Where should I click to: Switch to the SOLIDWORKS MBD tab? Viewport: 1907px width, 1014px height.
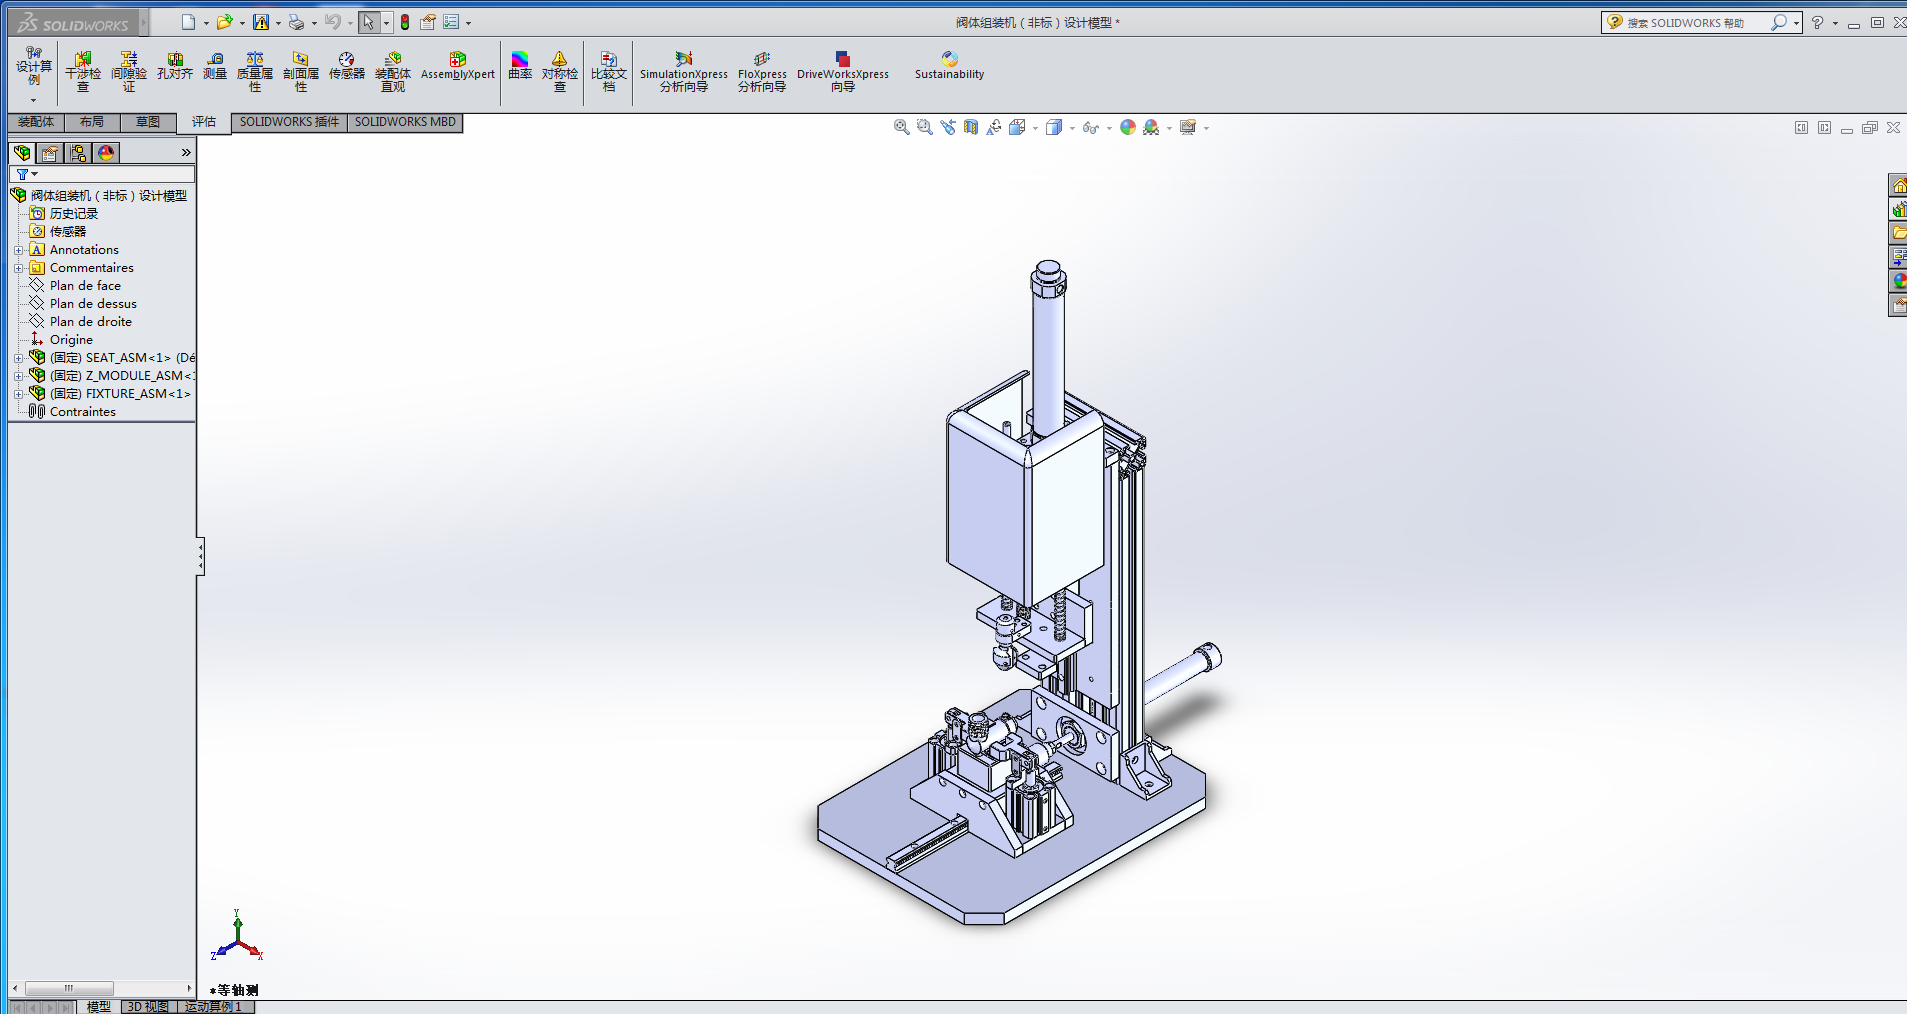tap(405, 122)
